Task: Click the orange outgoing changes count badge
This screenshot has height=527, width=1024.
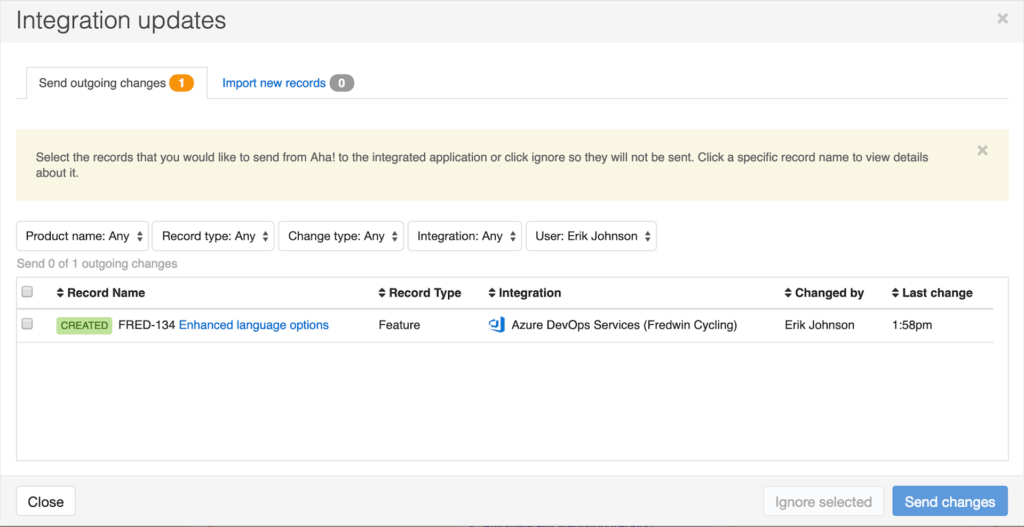Action: (182, 83)
